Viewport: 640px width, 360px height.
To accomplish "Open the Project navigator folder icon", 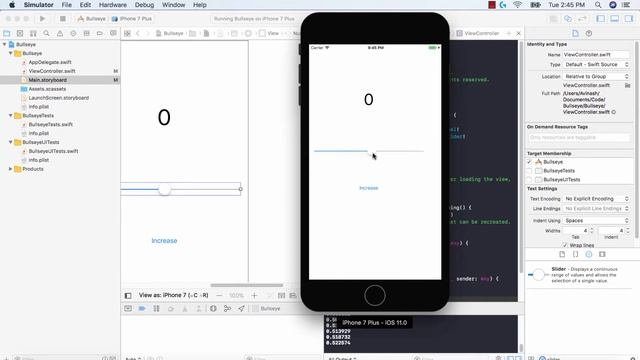I will [7, 33].
